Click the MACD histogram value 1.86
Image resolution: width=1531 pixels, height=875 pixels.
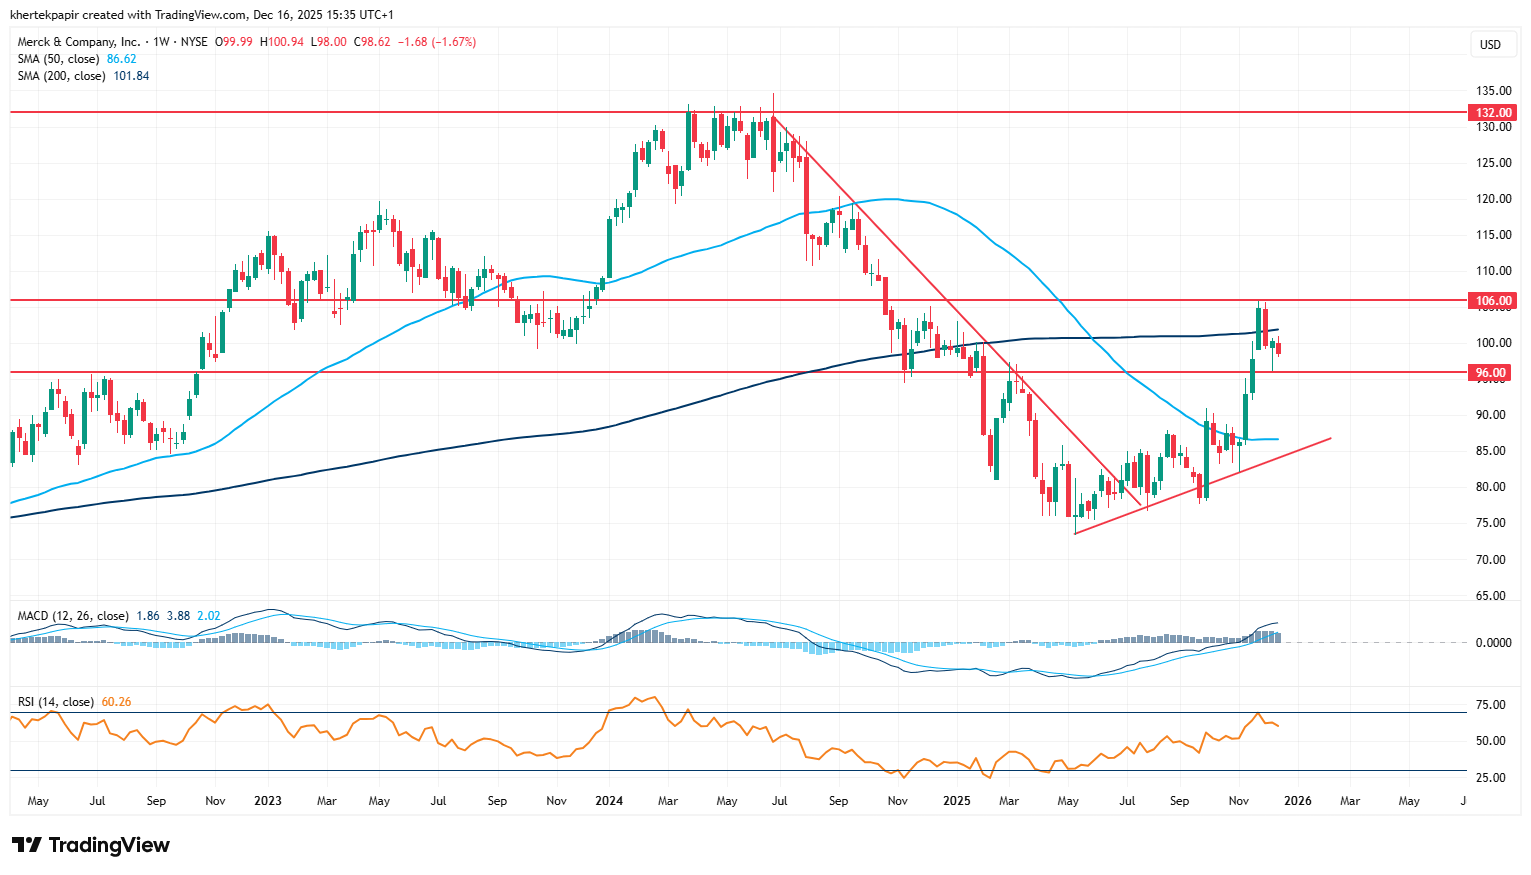147,616
